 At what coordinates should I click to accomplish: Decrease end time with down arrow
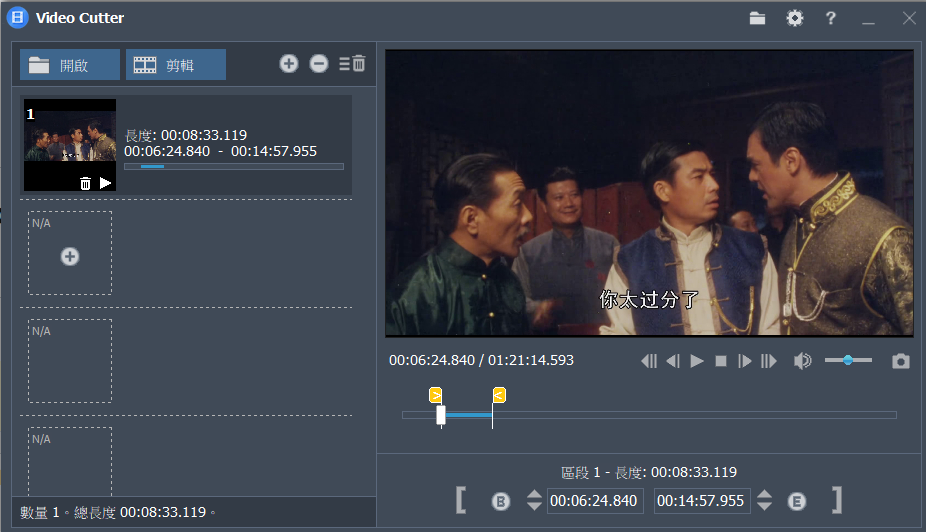pos(764,507)
